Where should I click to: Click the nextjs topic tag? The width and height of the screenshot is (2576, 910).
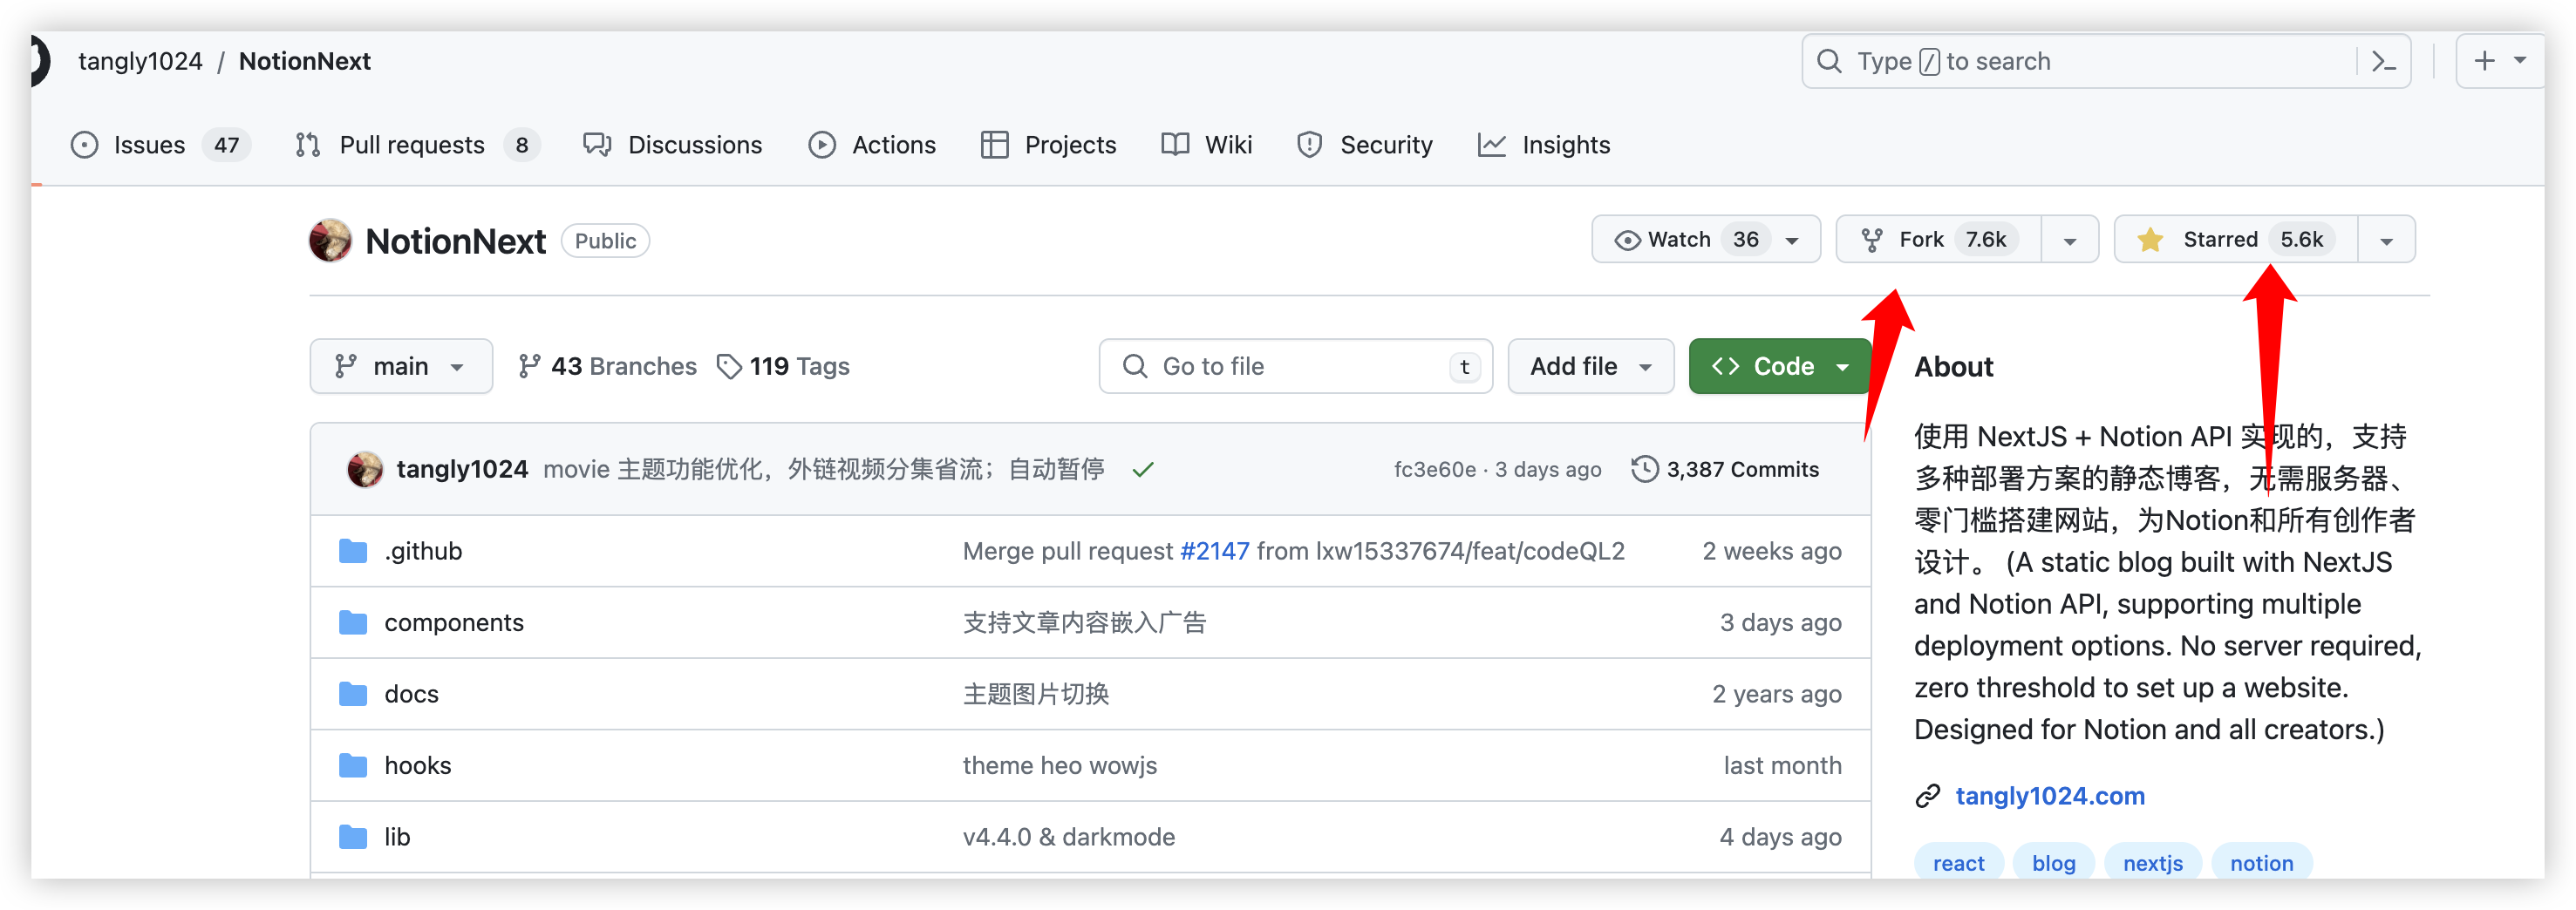tap(2152, 863)
